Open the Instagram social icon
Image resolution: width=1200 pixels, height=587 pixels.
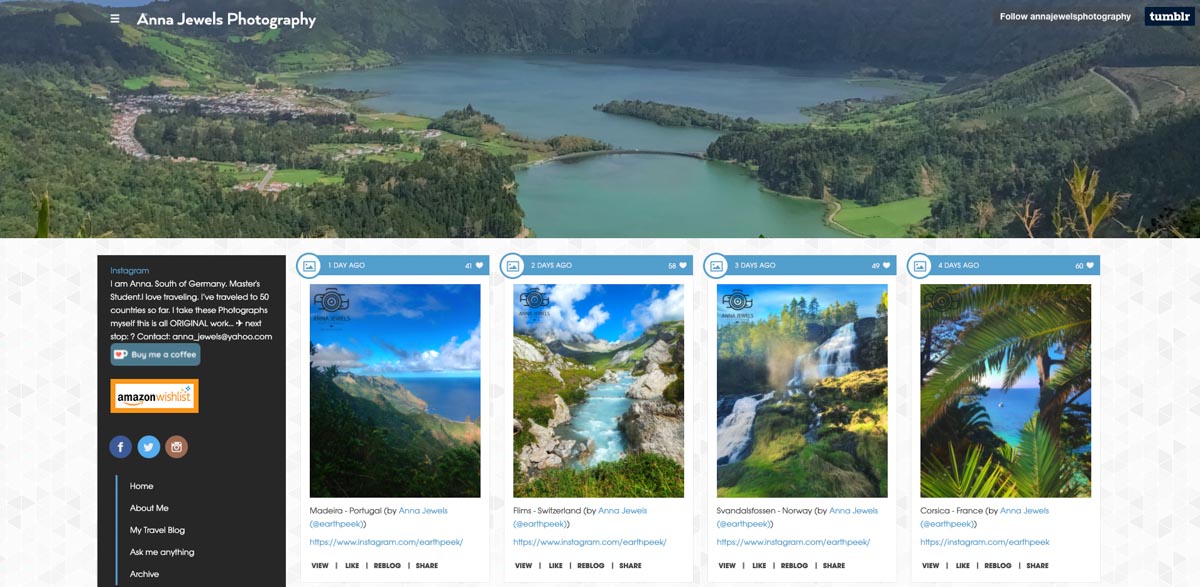(176, 447)
